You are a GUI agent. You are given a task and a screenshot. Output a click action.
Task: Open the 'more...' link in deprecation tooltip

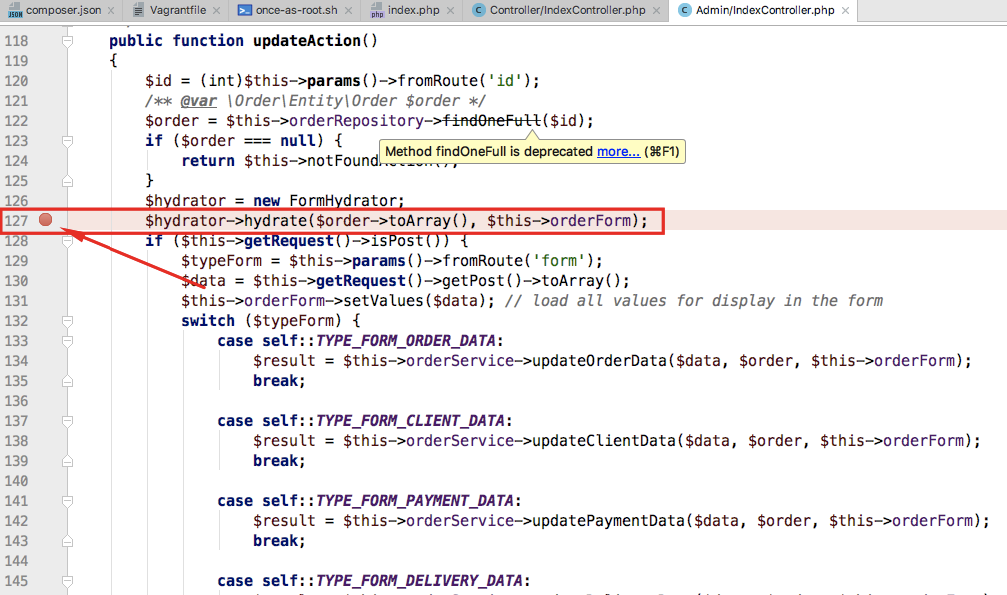(618, 152)
